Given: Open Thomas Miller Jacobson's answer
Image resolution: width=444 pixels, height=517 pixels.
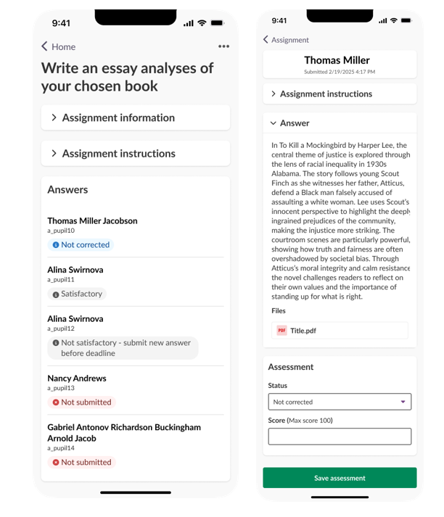Looking at the screenshot, I should tap(135, 233).
